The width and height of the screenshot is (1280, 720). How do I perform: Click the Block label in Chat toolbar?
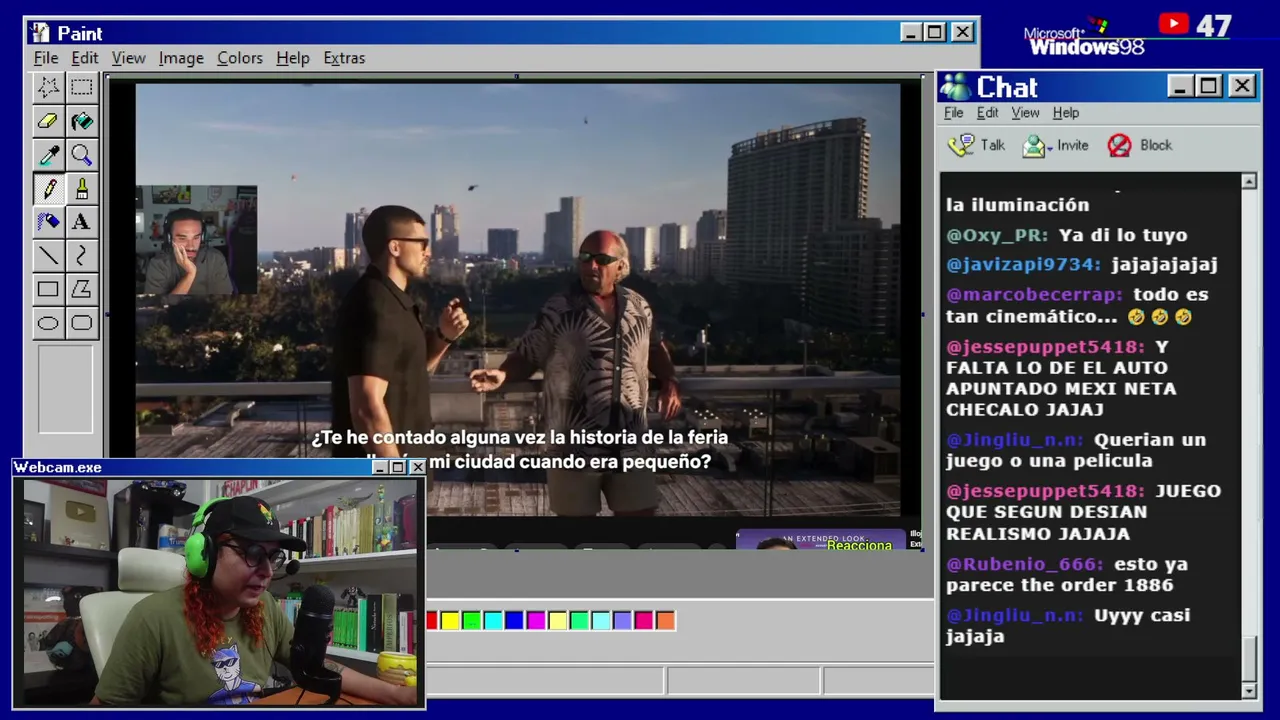(1156, 145)
